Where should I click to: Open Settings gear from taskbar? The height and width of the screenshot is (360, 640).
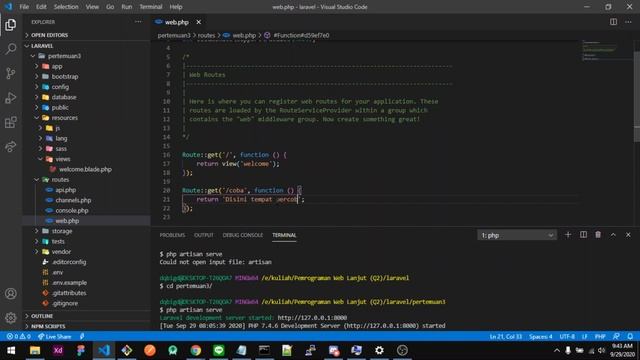coord(379,350)
